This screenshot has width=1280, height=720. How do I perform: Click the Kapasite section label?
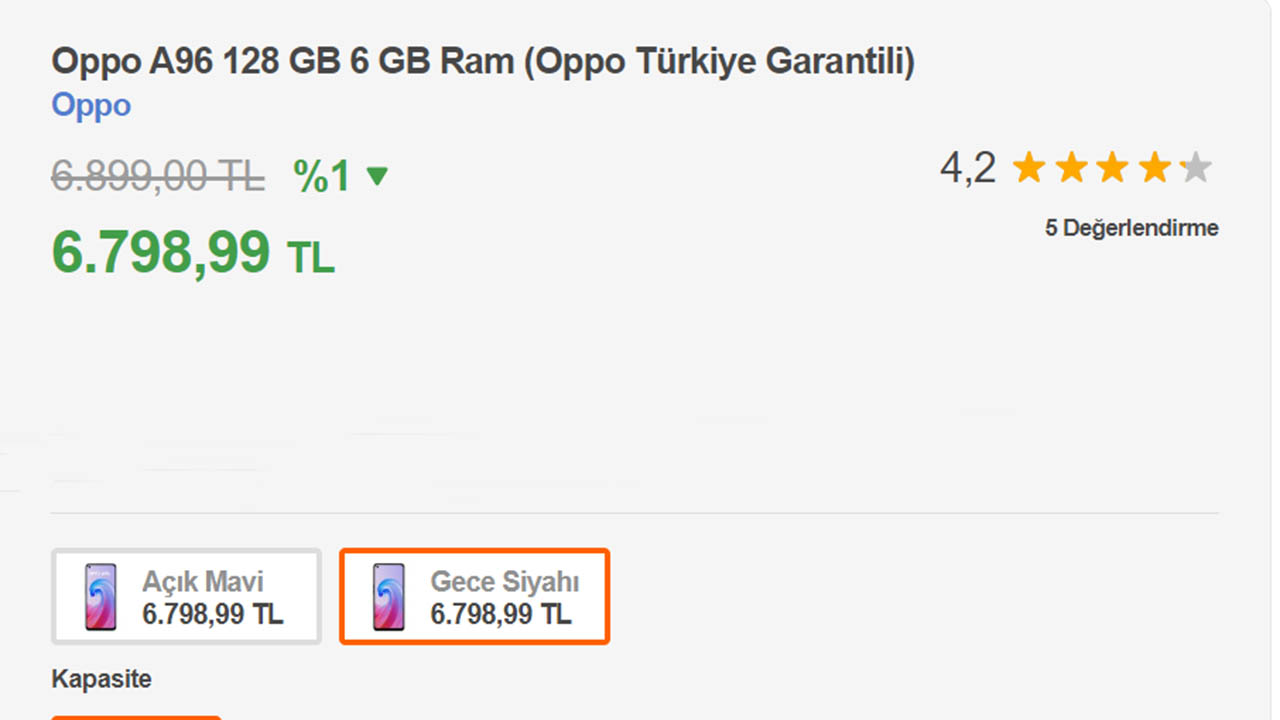(102, 680)
